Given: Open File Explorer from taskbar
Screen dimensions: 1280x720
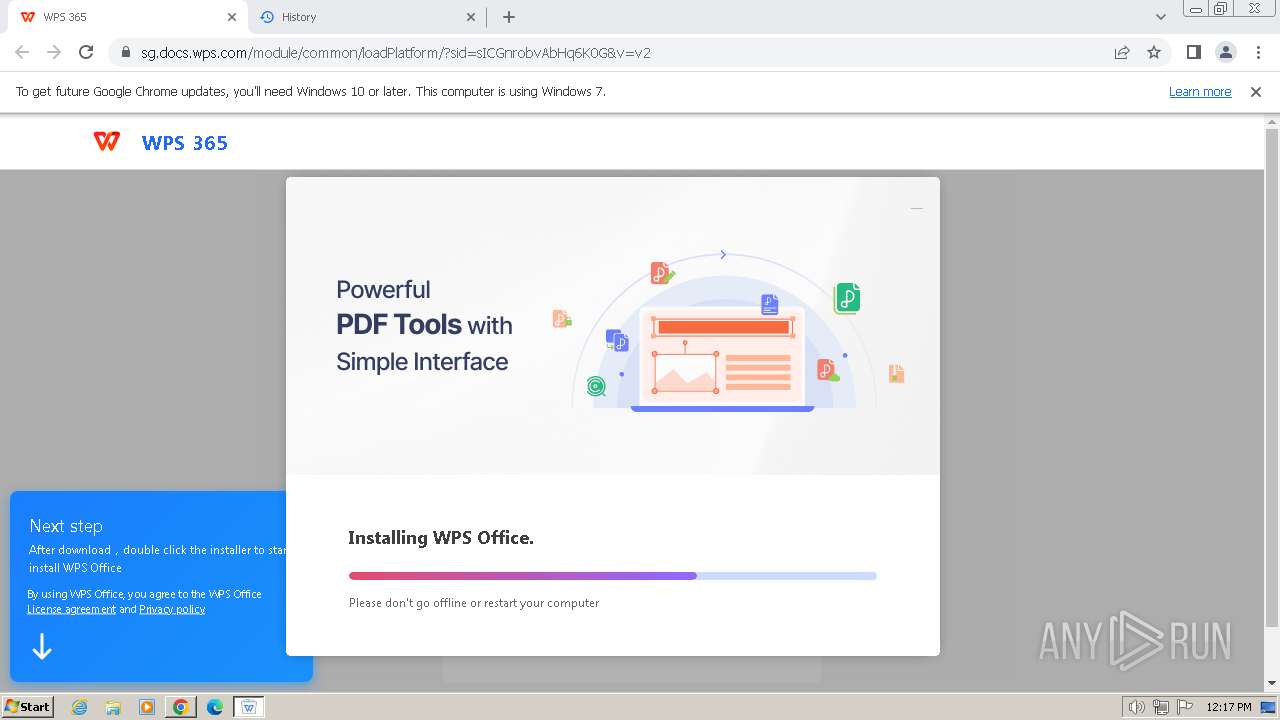Looking at the screenshot, I should (x=113, y=707).
